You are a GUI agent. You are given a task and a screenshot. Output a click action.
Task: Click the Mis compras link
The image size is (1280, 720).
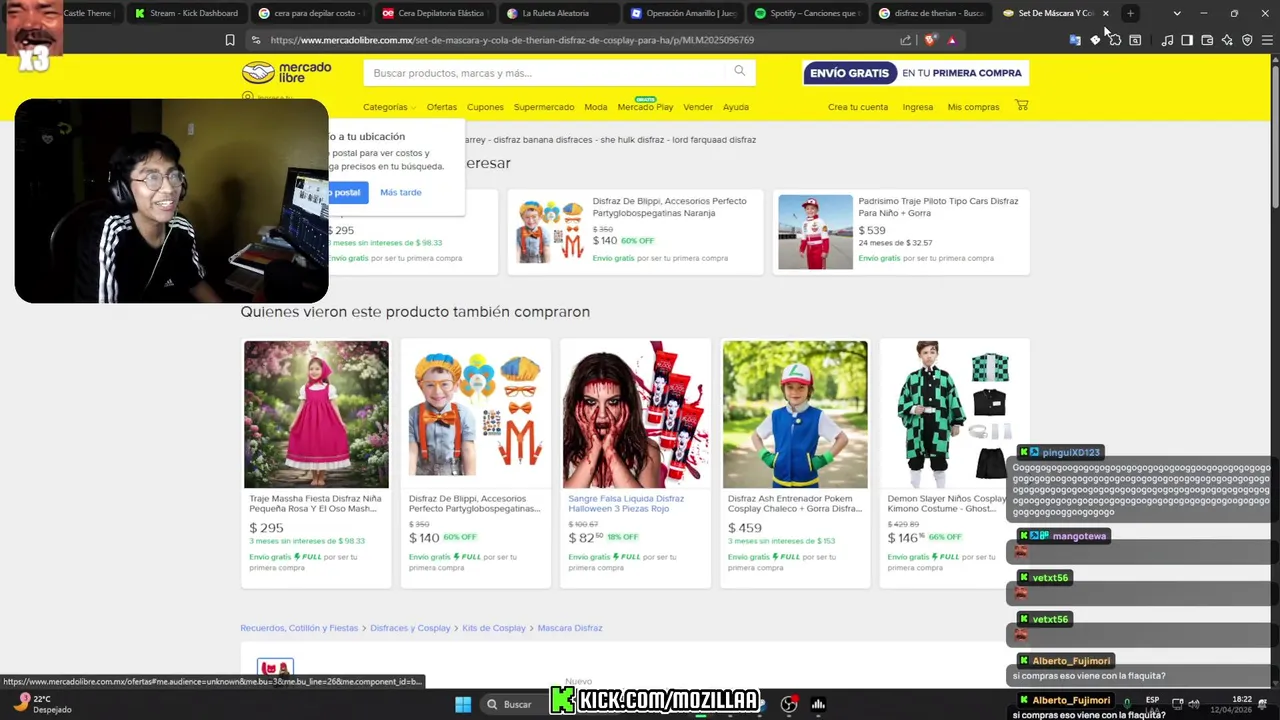[x=973, y=107]
